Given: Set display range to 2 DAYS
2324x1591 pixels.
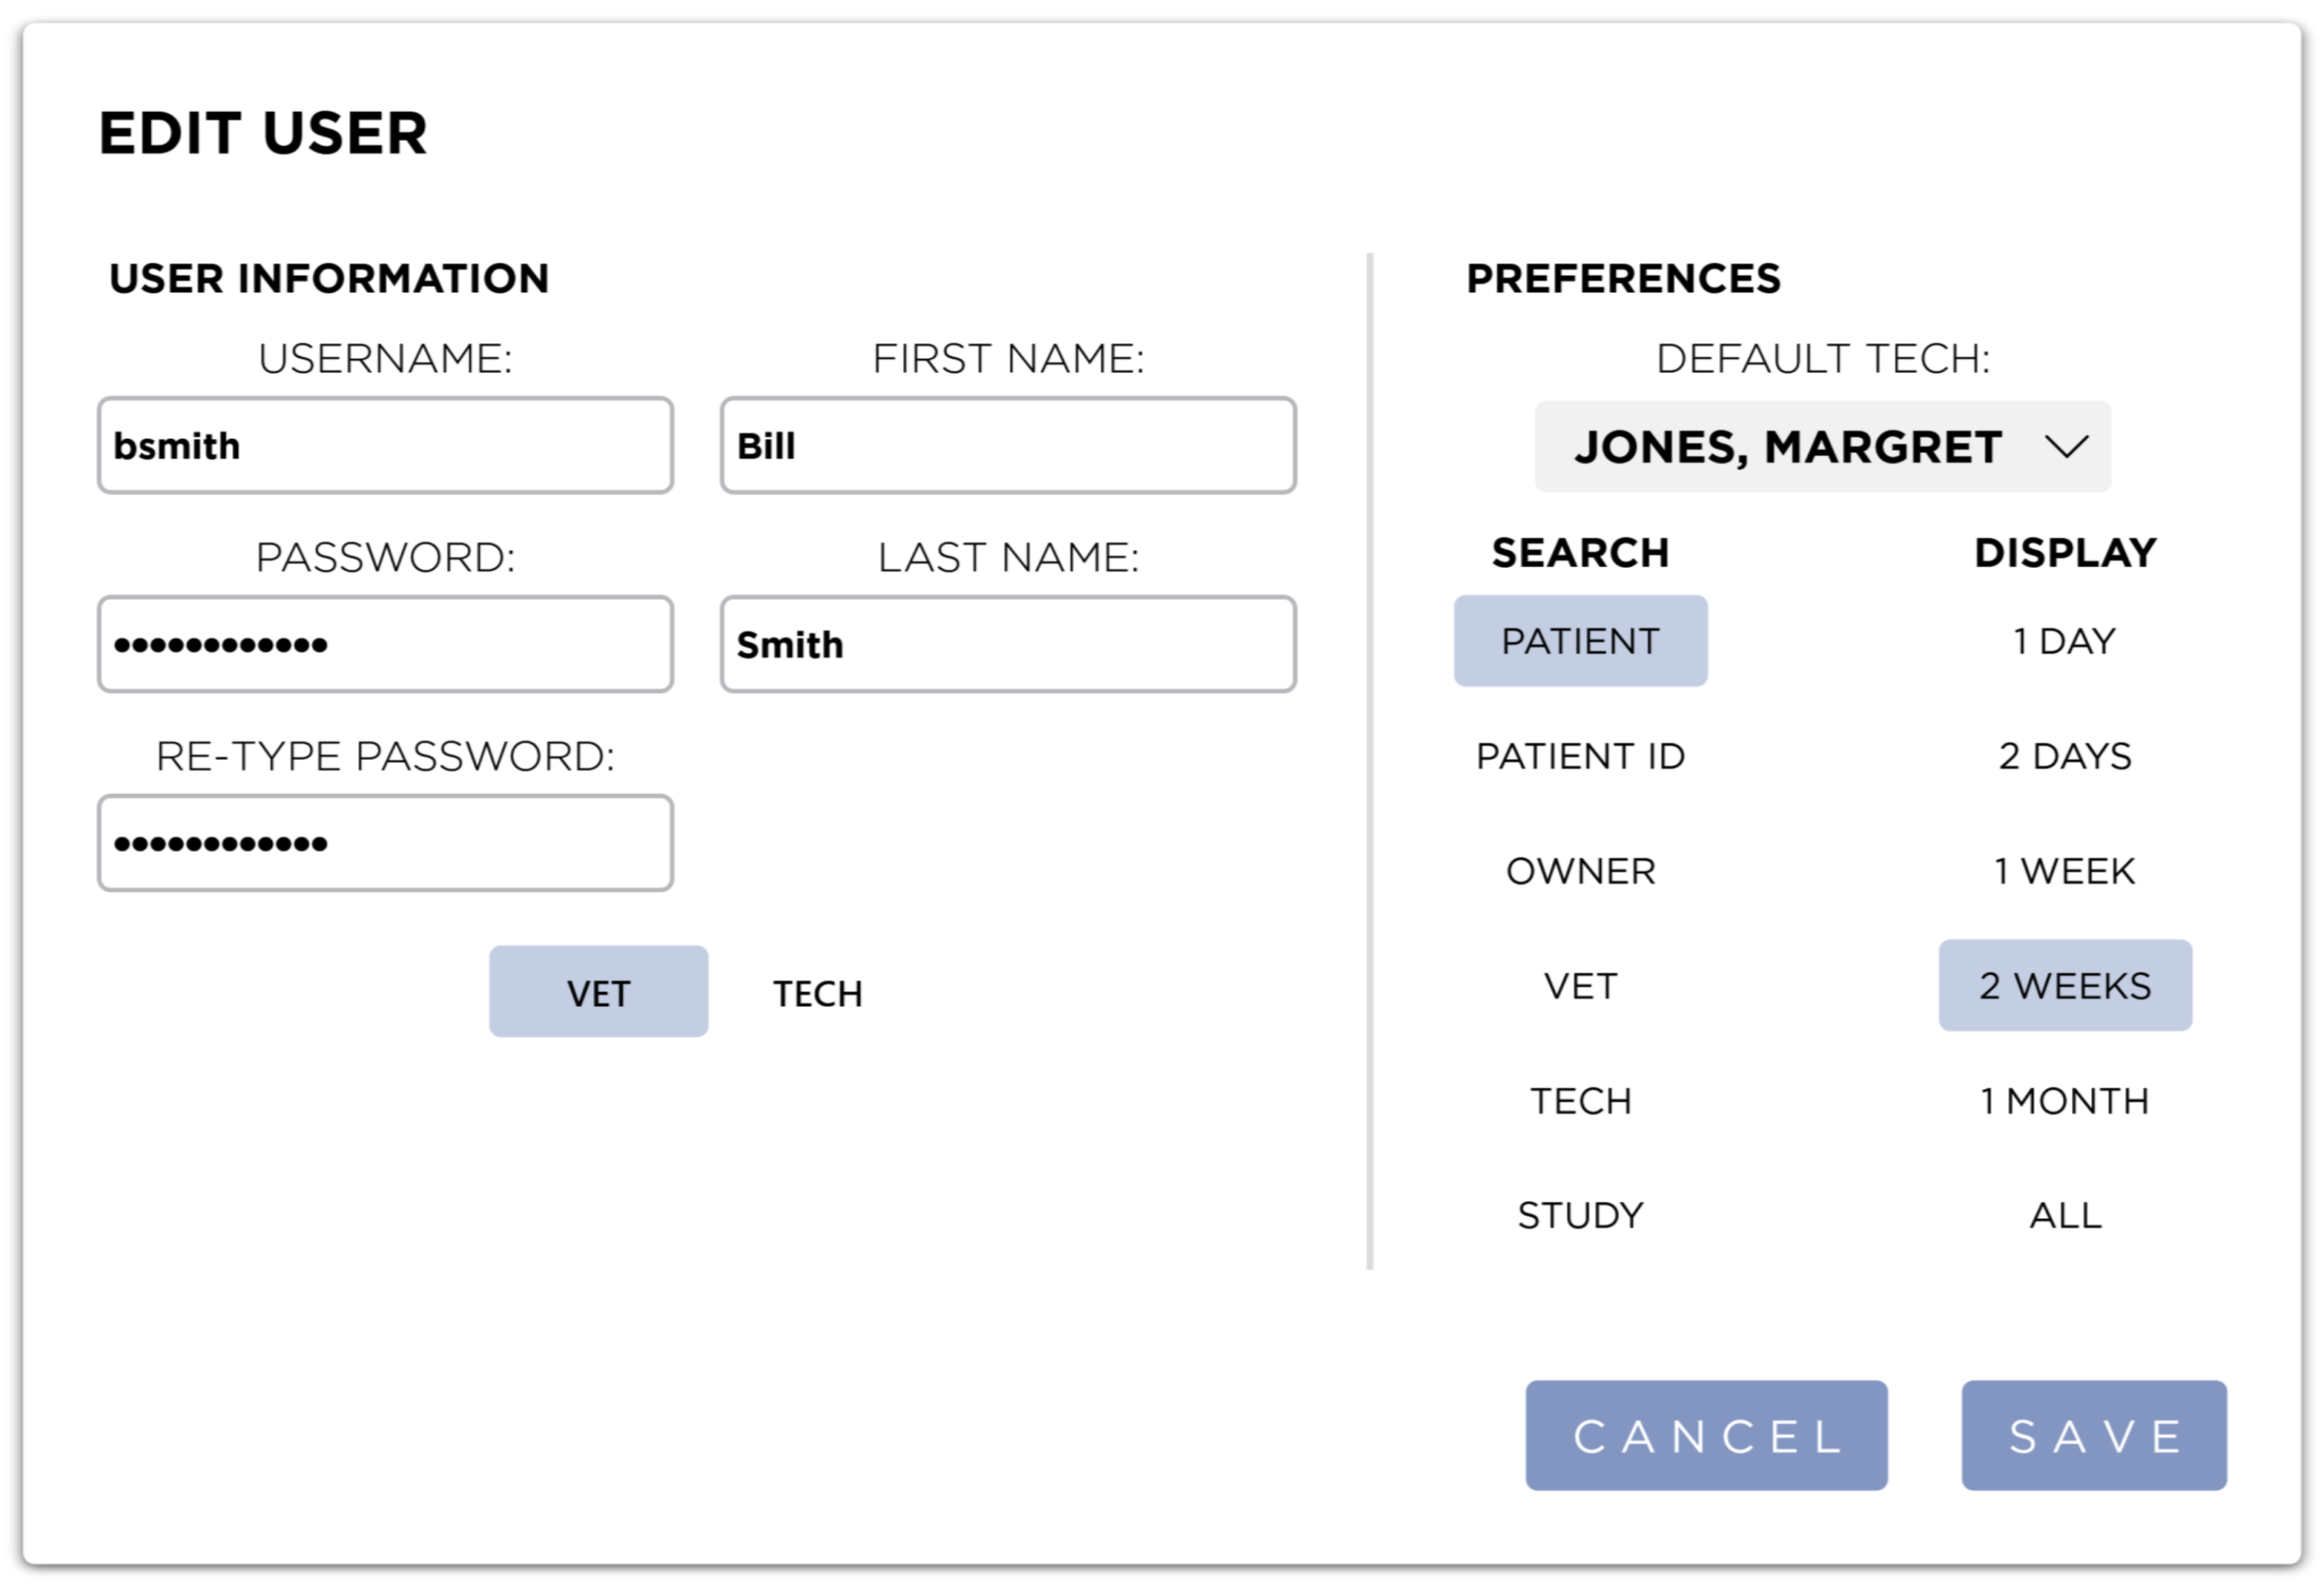Looking at the screenshot, I should tap(2065, 756).
